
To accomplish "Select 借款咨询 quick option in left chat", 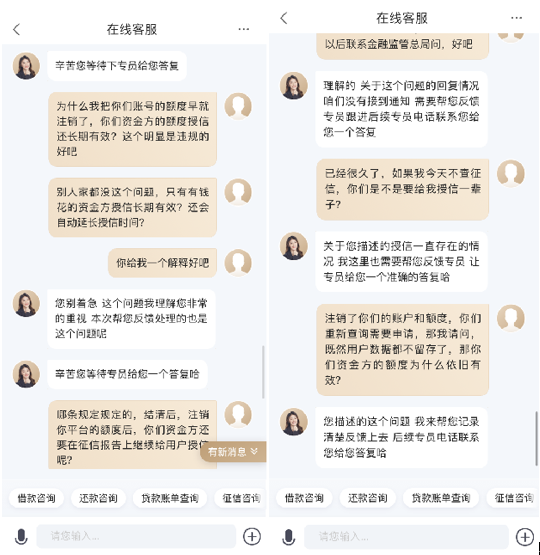I will point(37,498).
